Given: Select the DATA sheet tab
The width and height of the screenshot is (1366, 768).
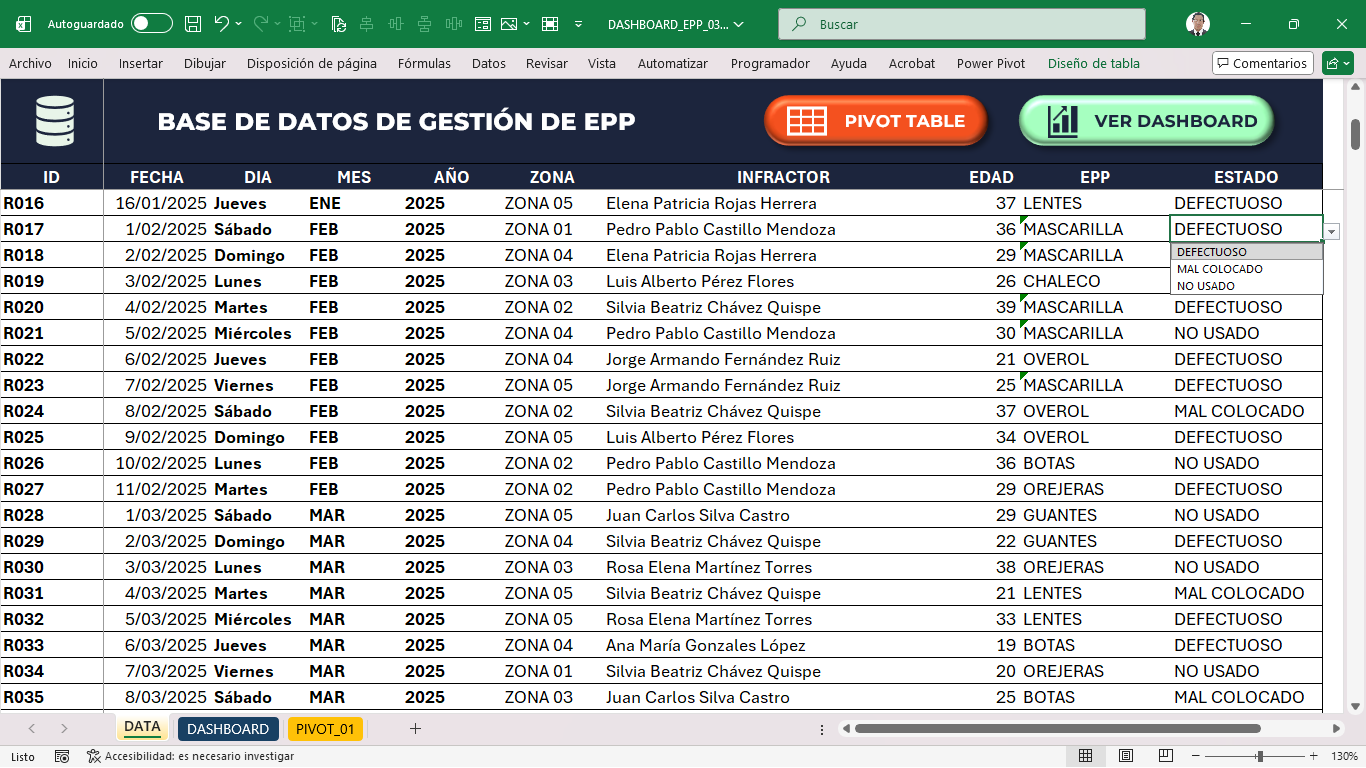Looking at the screenshot, I should pos(142,728).
